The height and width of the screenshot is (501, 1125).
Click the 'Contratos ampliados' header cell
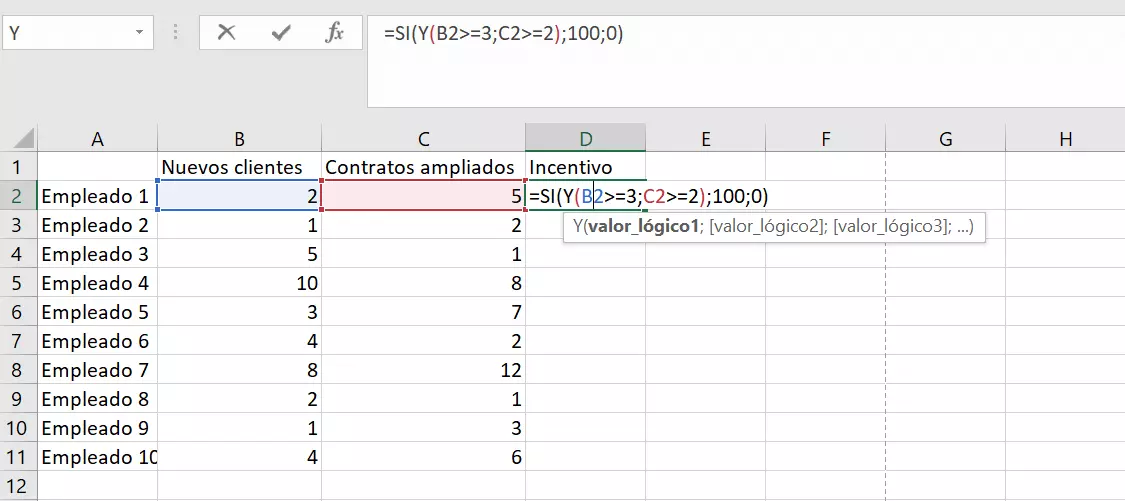click(423, 167)
